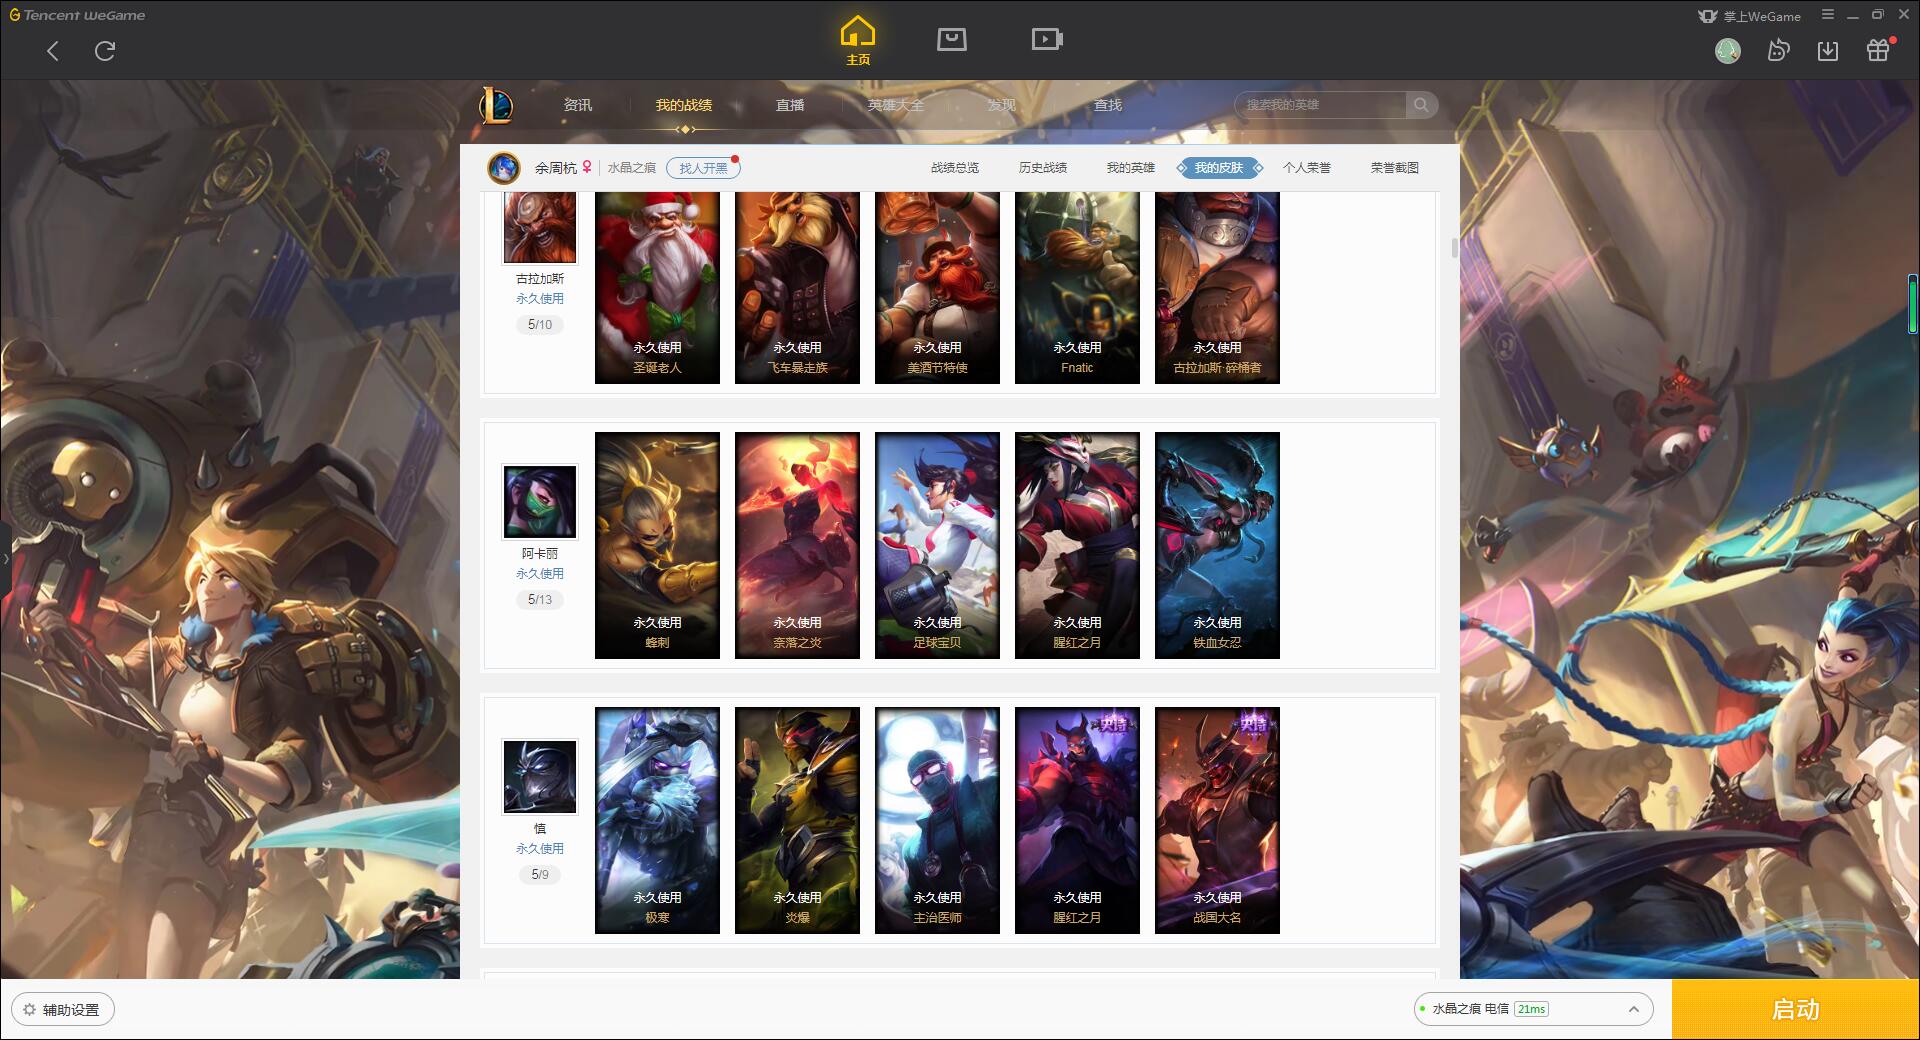
Task: Open 慎's 腥红之月 skin card
Action: tap(1077, 820)
